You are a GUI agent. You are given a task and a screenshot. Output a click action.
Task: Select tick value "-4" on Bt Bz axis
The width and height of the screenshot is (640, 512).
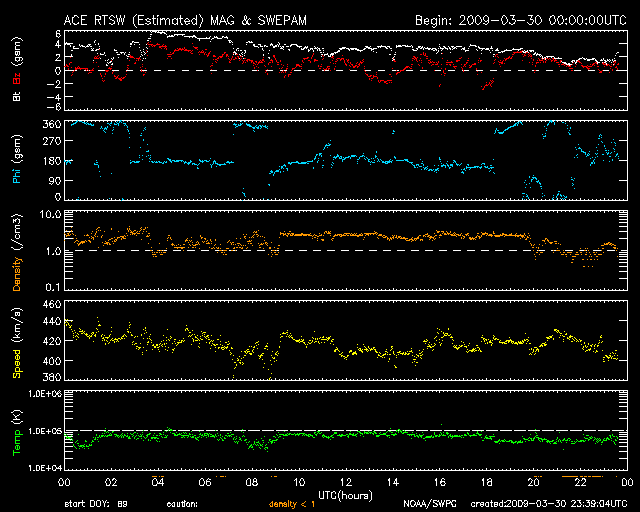(x=54, y=97)
